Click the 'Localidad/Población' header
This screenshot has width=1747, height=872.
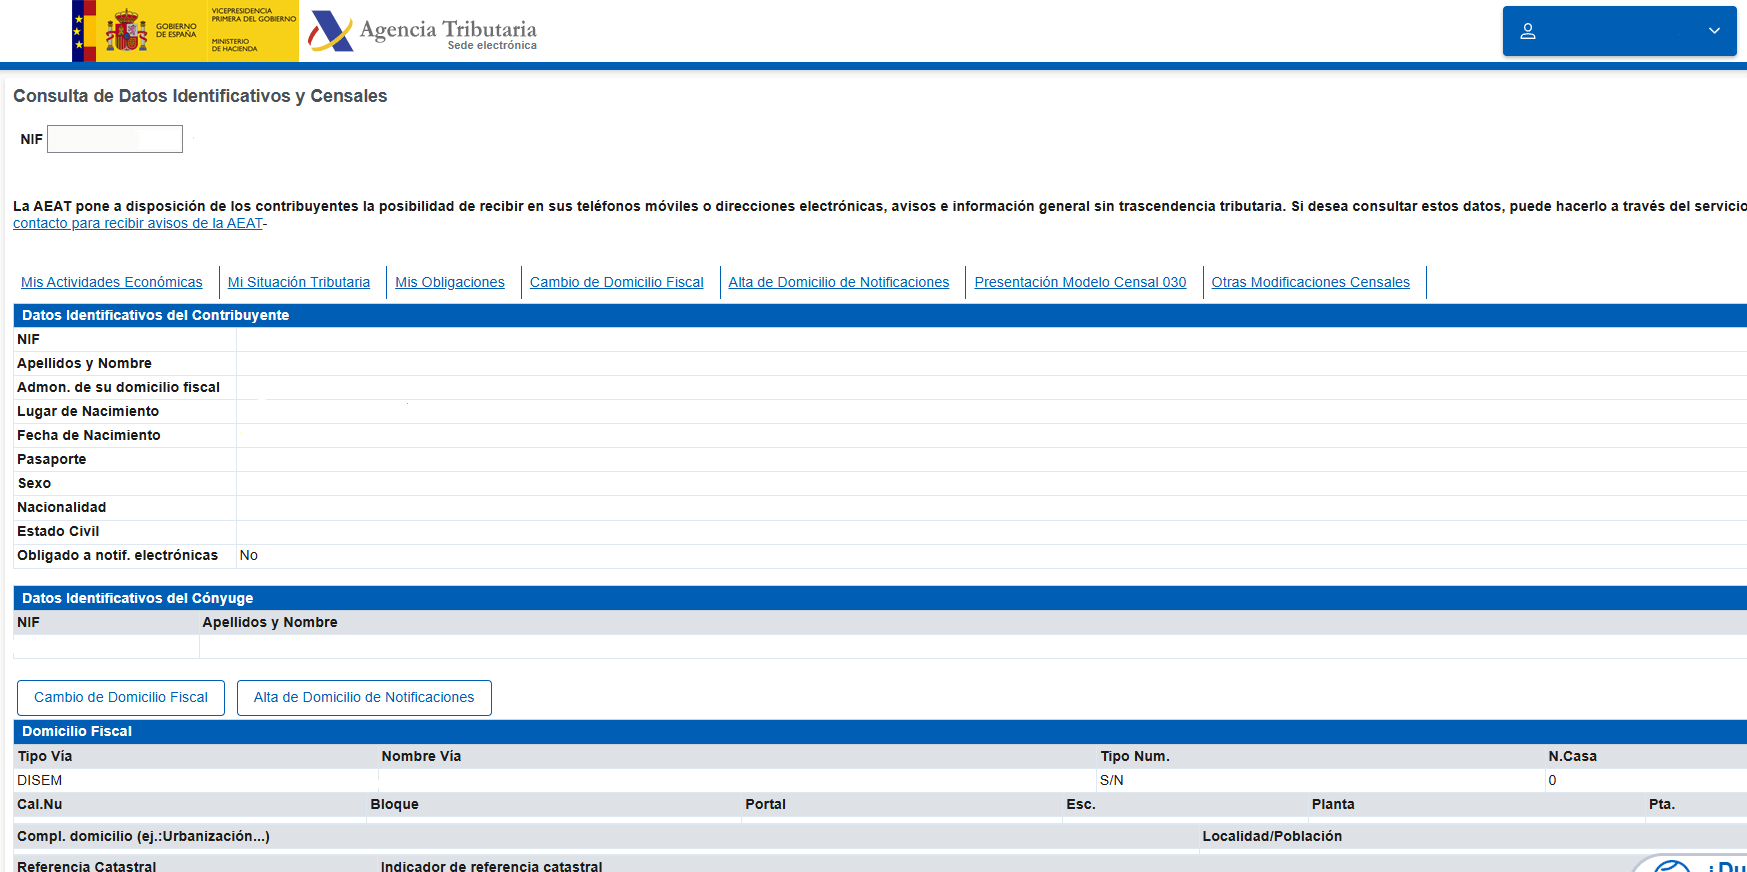pyautogui.click(x=1272, y=836)
